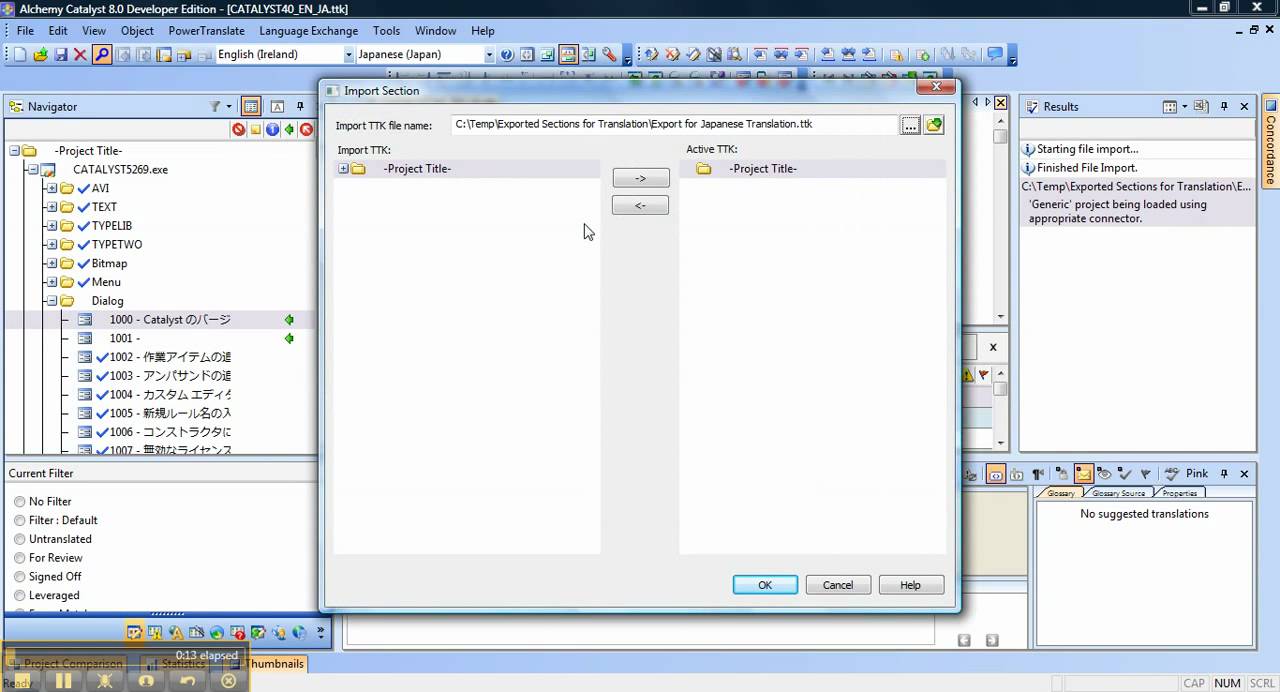Pin the Navigator panel with the pushpin
Image resolution: width=1280 pixels, height=692 pixels.
coord(302,107)
